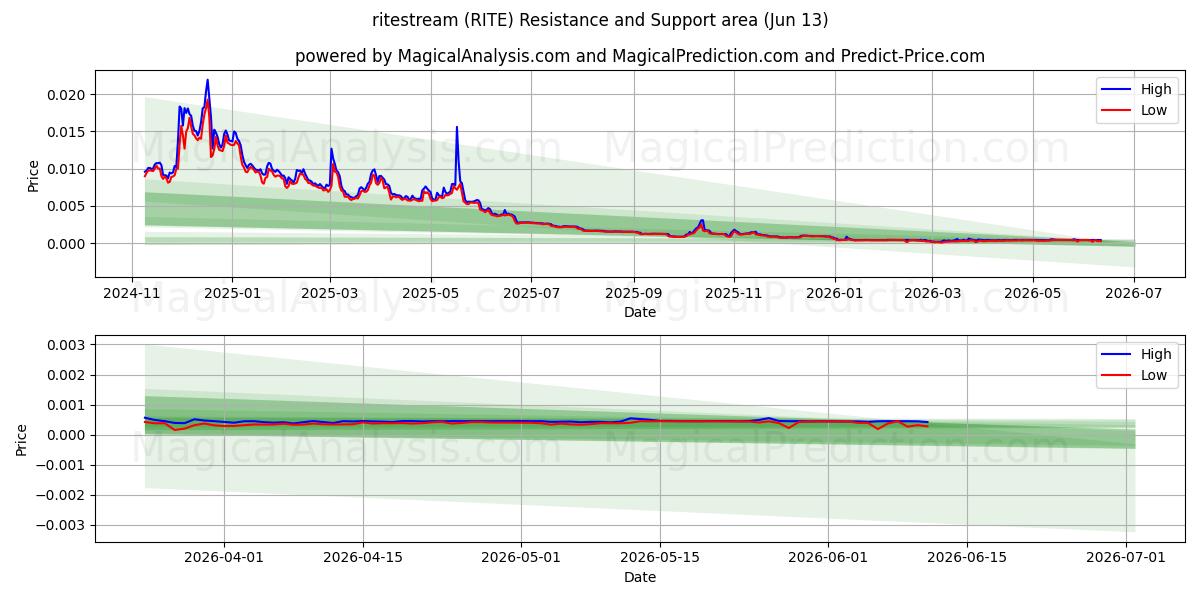The height and width of the screenshot is (600, 1200).
Task: Click 'High' in the bottom chart legend
Action: [1156, 354]
